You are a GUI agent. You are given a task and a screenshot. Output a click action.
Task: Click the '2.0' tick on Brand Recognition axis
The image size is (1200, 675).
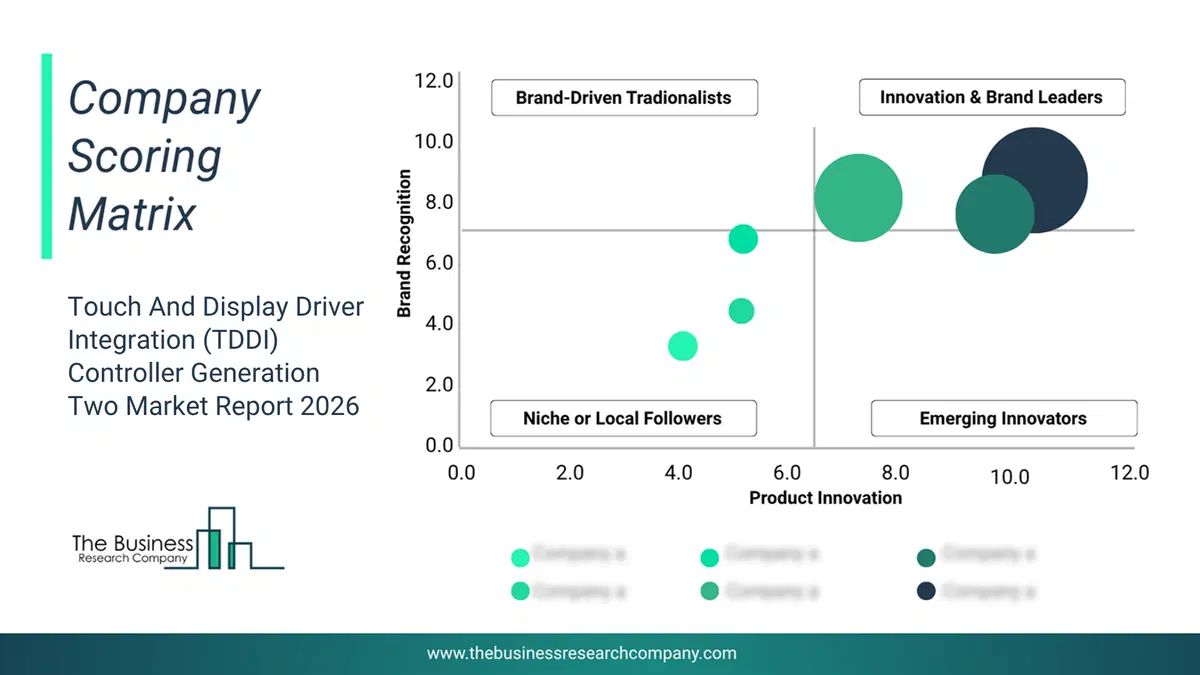pyautogui.click(x=439, y=384)
